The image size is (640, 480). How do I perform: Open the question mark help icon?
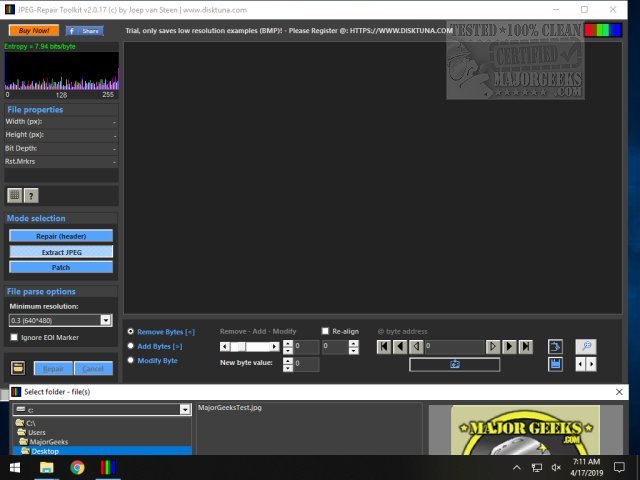tap(31, 196)
